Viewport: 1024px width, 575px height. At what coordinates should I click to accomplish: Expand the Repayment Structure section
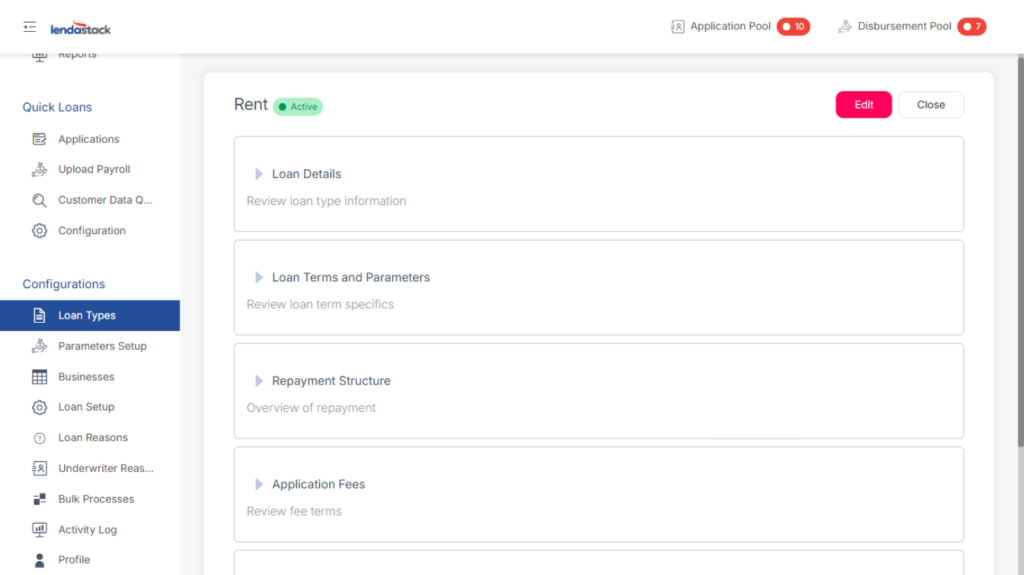click(x=259, y=381)
